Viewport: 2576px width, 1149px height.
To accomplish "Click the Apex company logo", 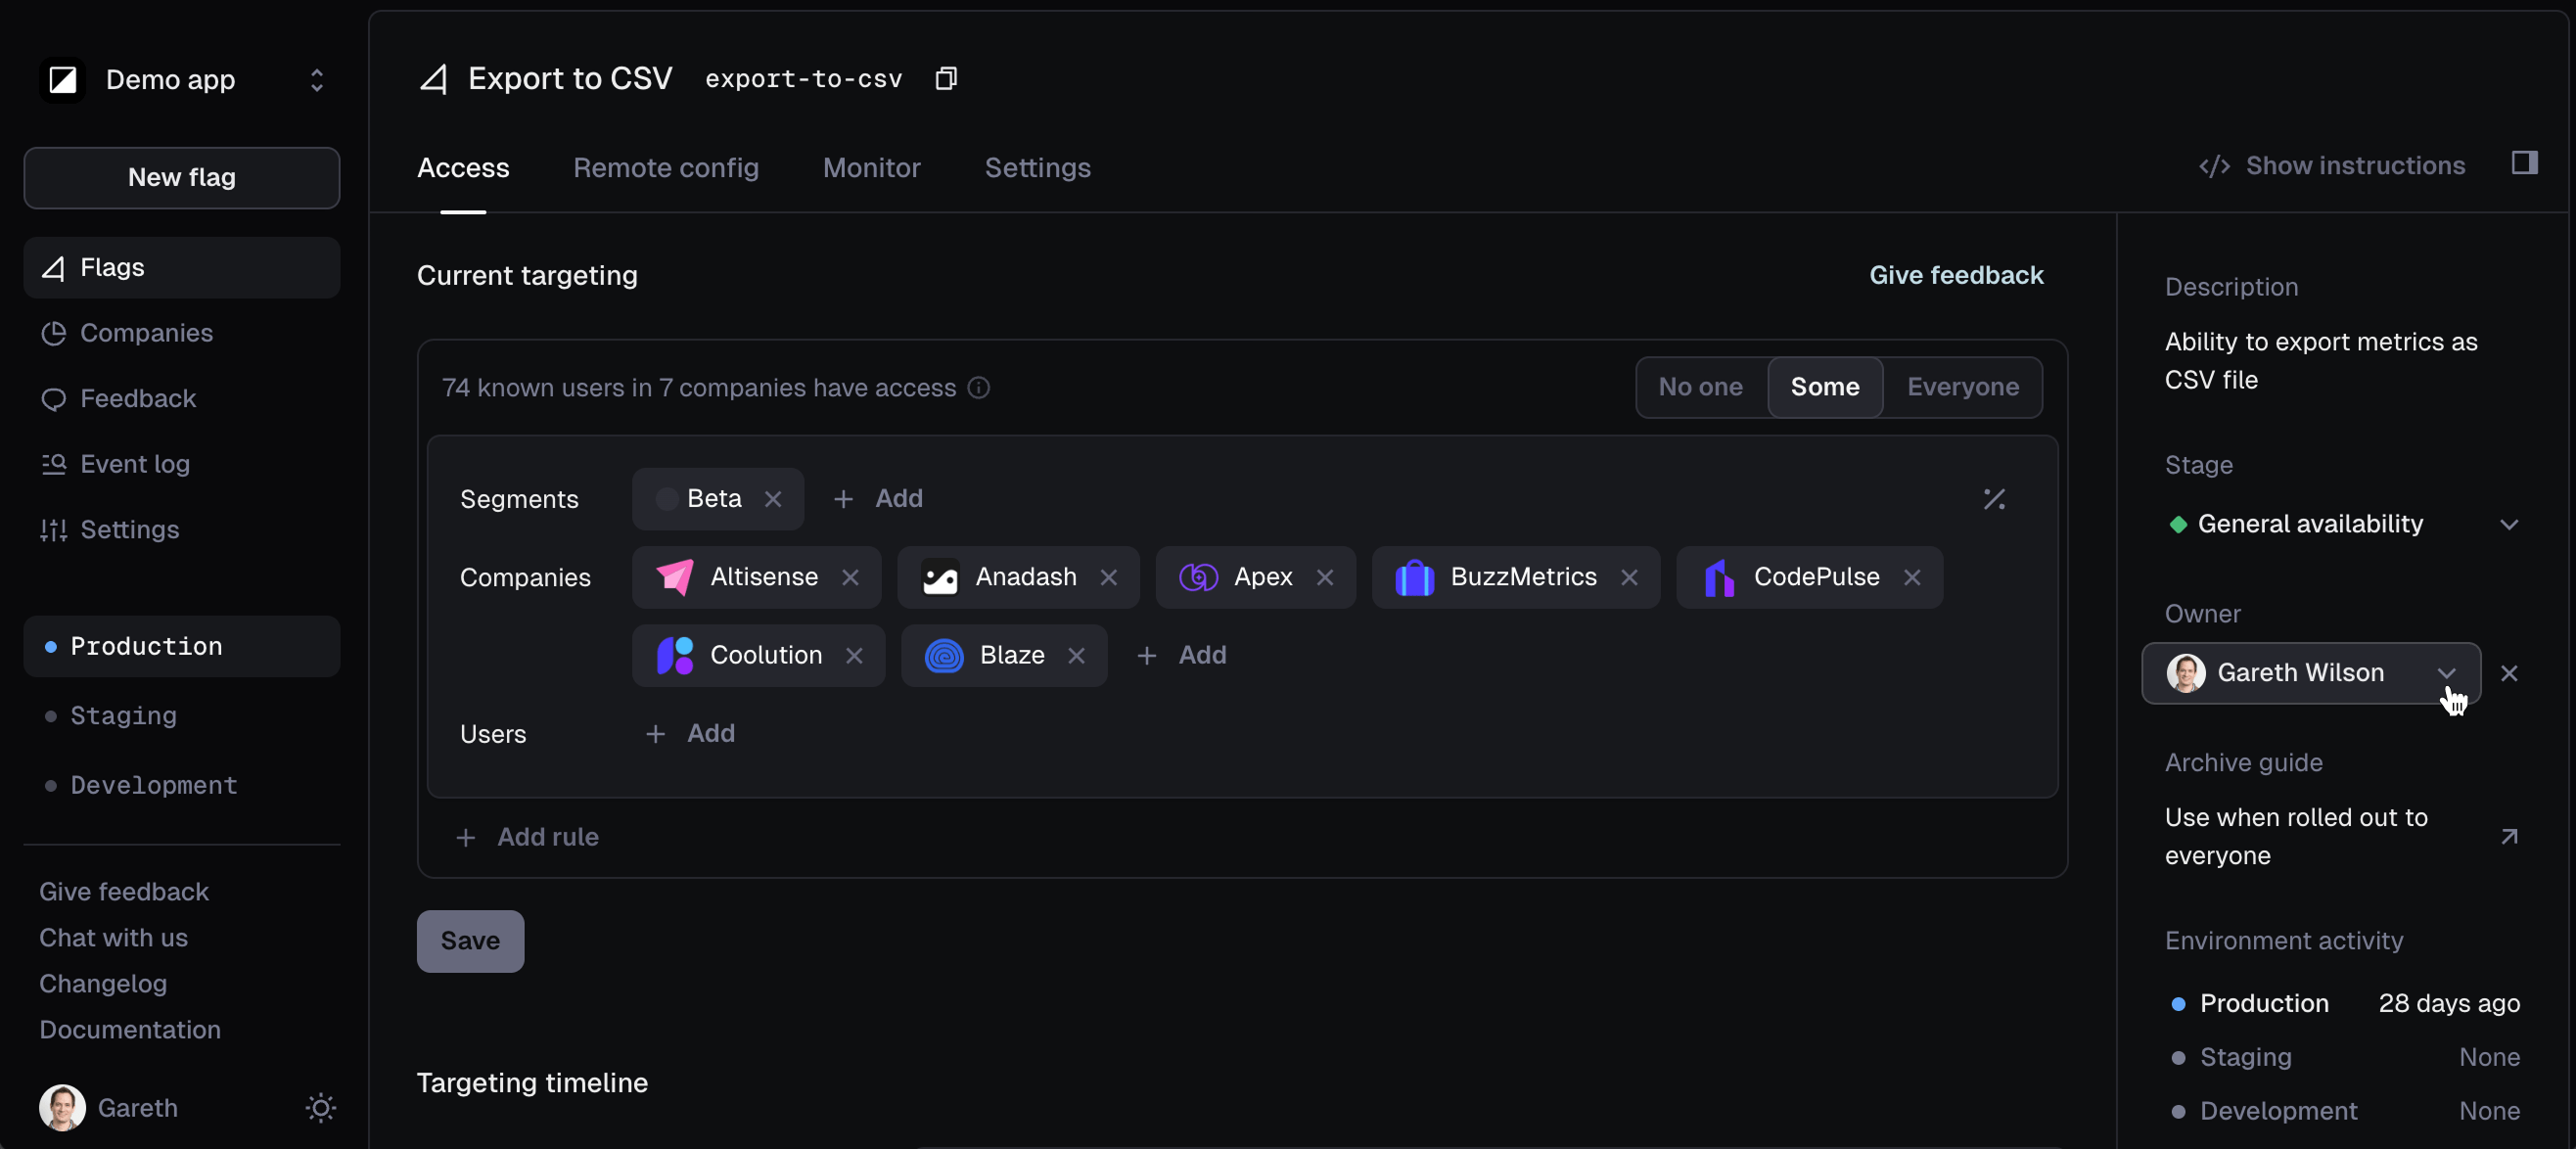I will coord(1198,577).
